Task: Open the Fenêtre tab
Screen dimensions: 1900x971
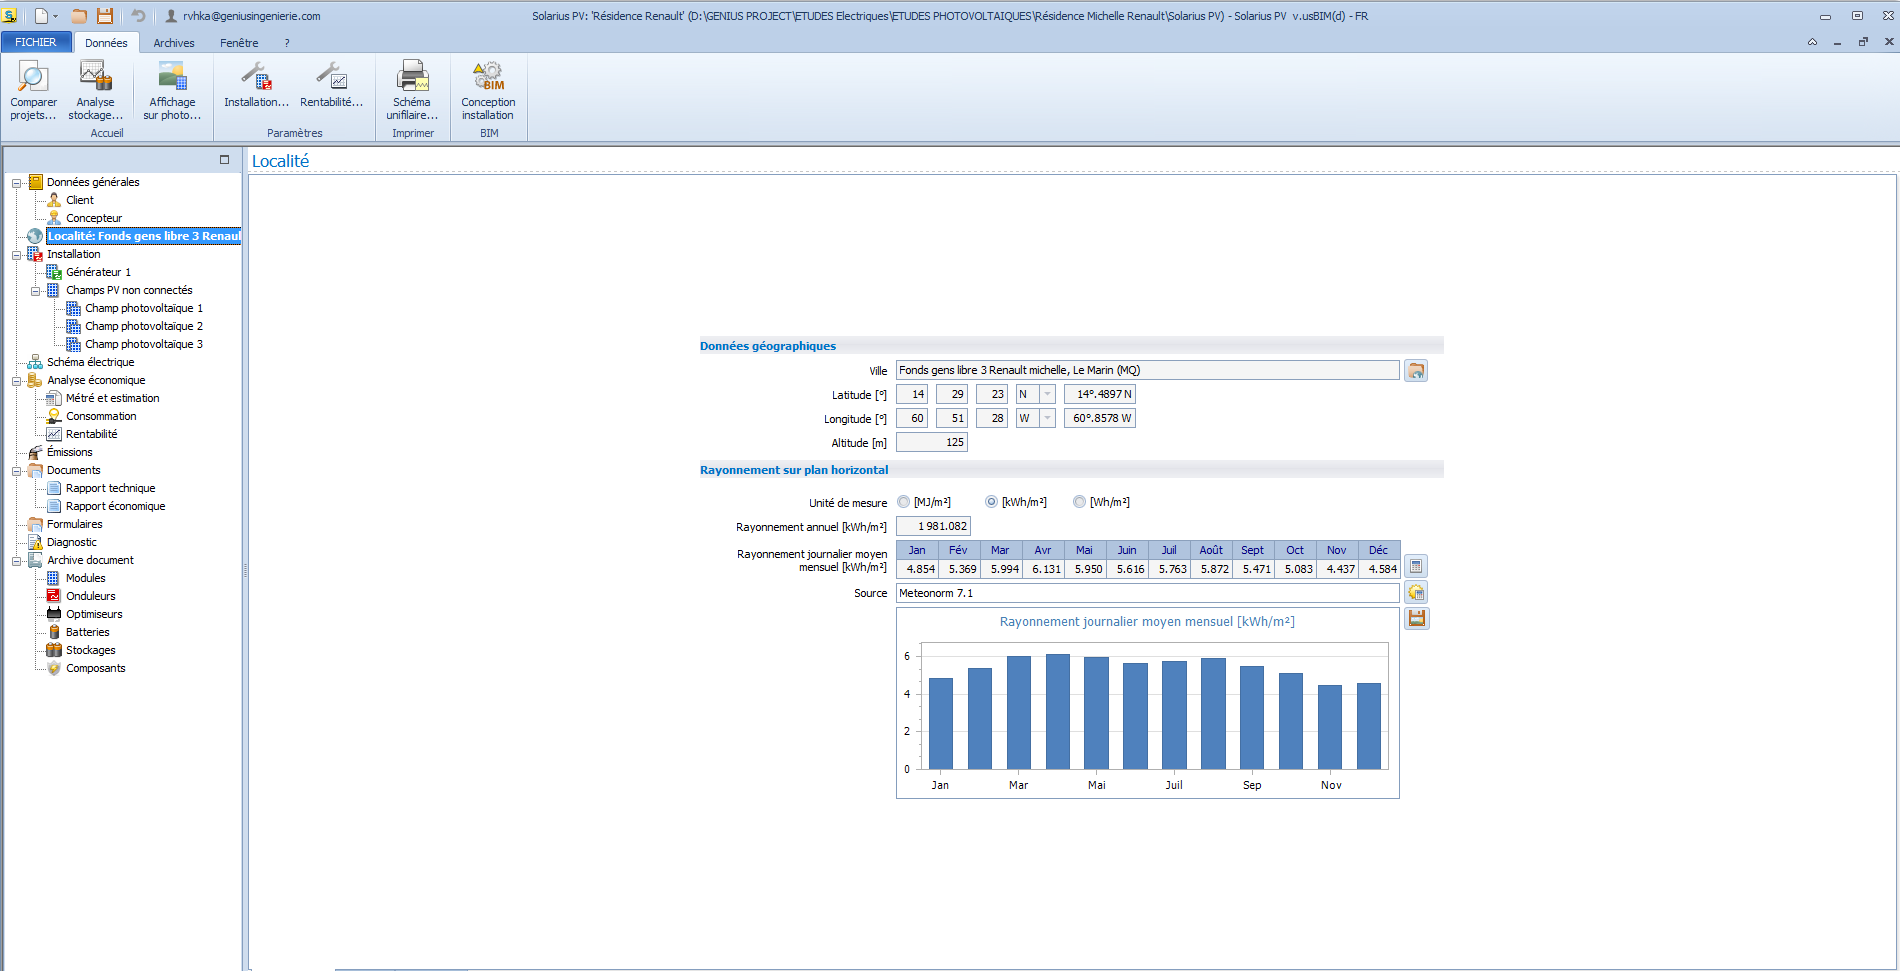Action: point(239,43)
